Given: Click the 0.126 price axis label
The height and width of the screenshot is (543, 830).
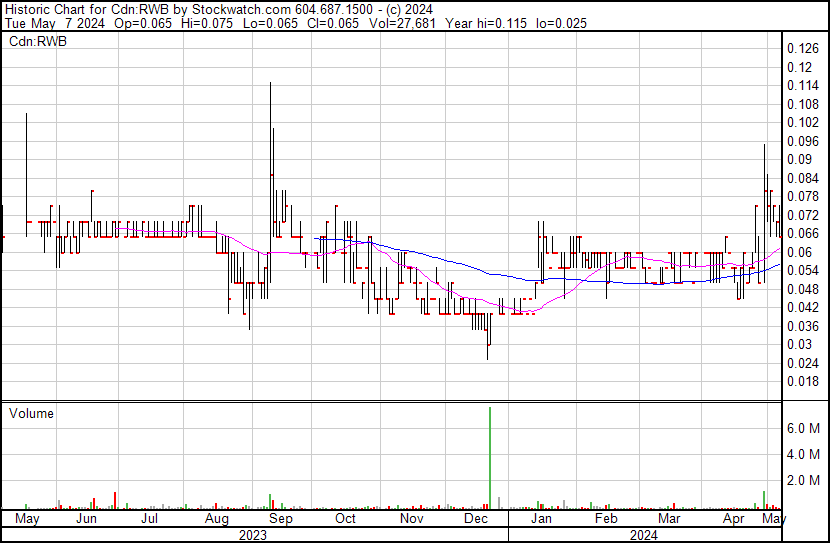Looking at the screenshot, I should pyautogui.click(x=802, y=48).
